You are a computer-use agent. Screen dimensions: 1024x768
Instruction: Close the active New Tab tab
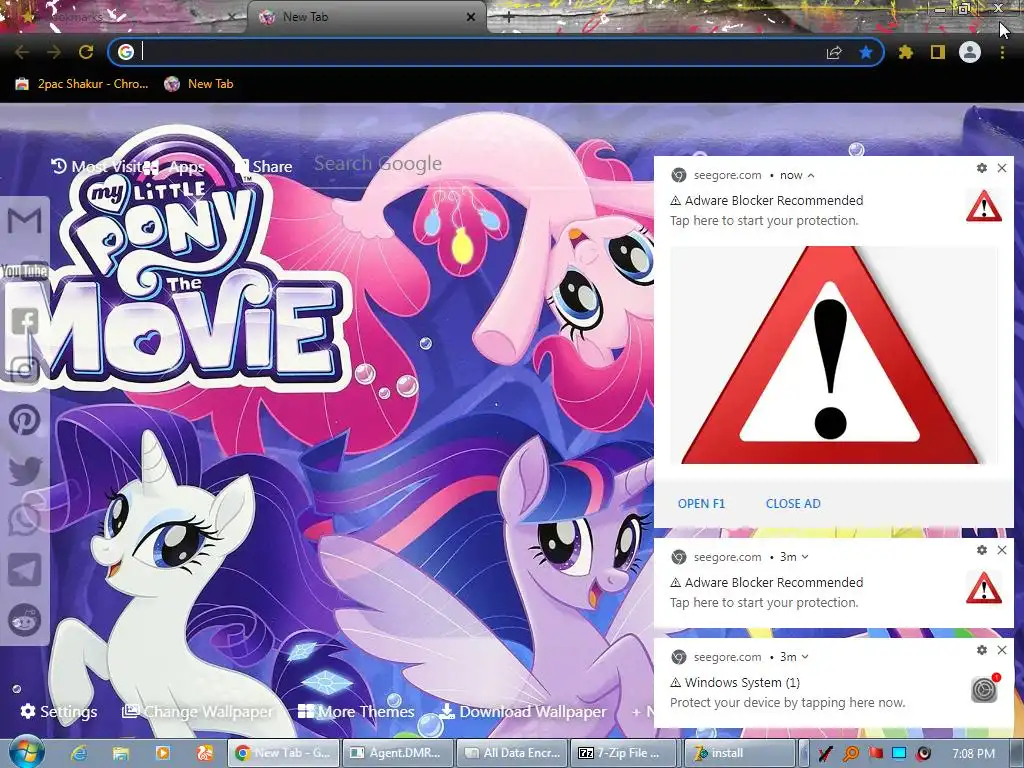point(471,17)
